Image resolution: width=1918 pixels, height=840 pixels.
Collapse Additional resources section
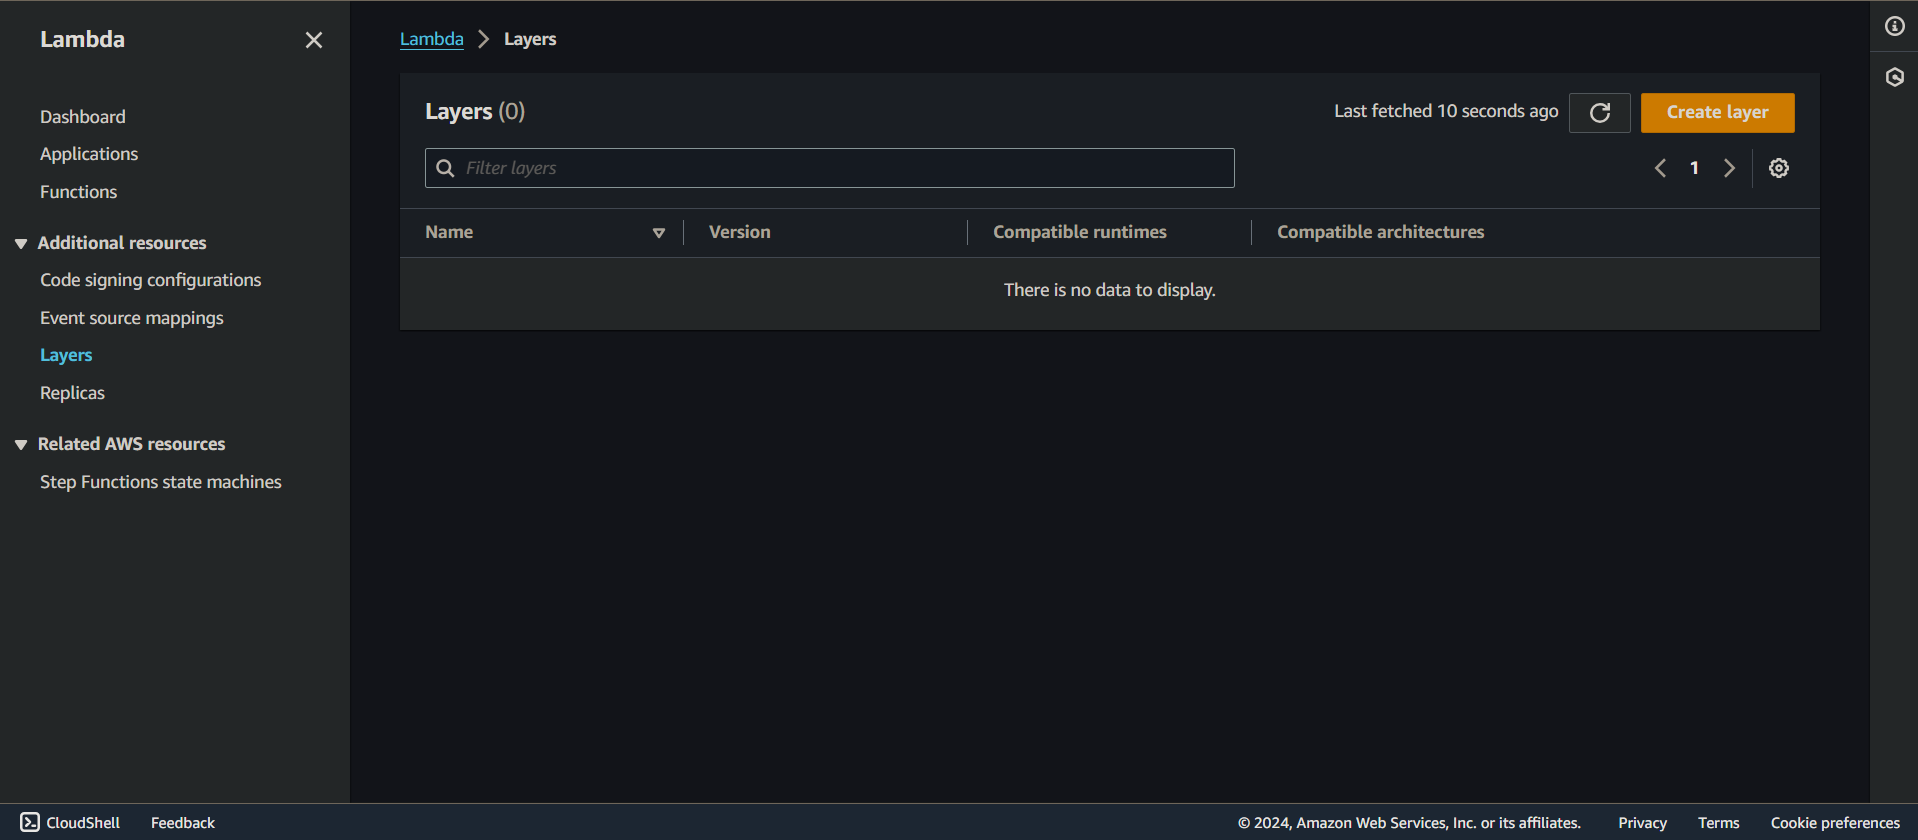(21, 244)
